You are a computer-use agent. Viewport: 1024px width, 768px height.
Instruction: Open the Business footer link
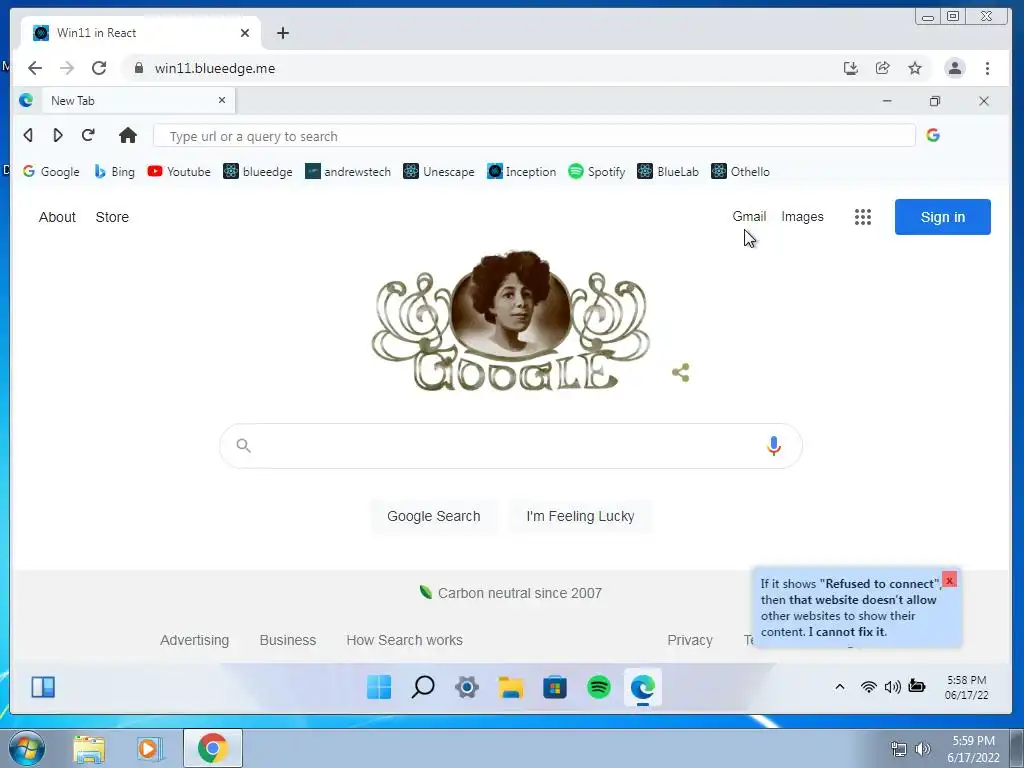point(288,640)
